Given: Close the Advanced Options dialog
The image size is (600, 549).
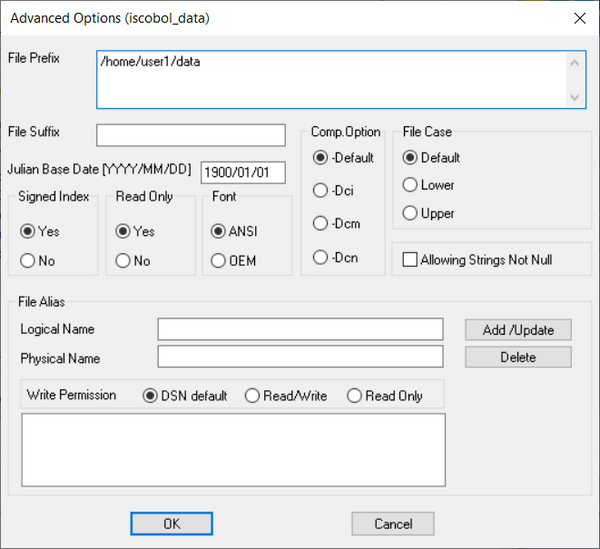Looking at the screenshot, I should click(x=580, y=18).
